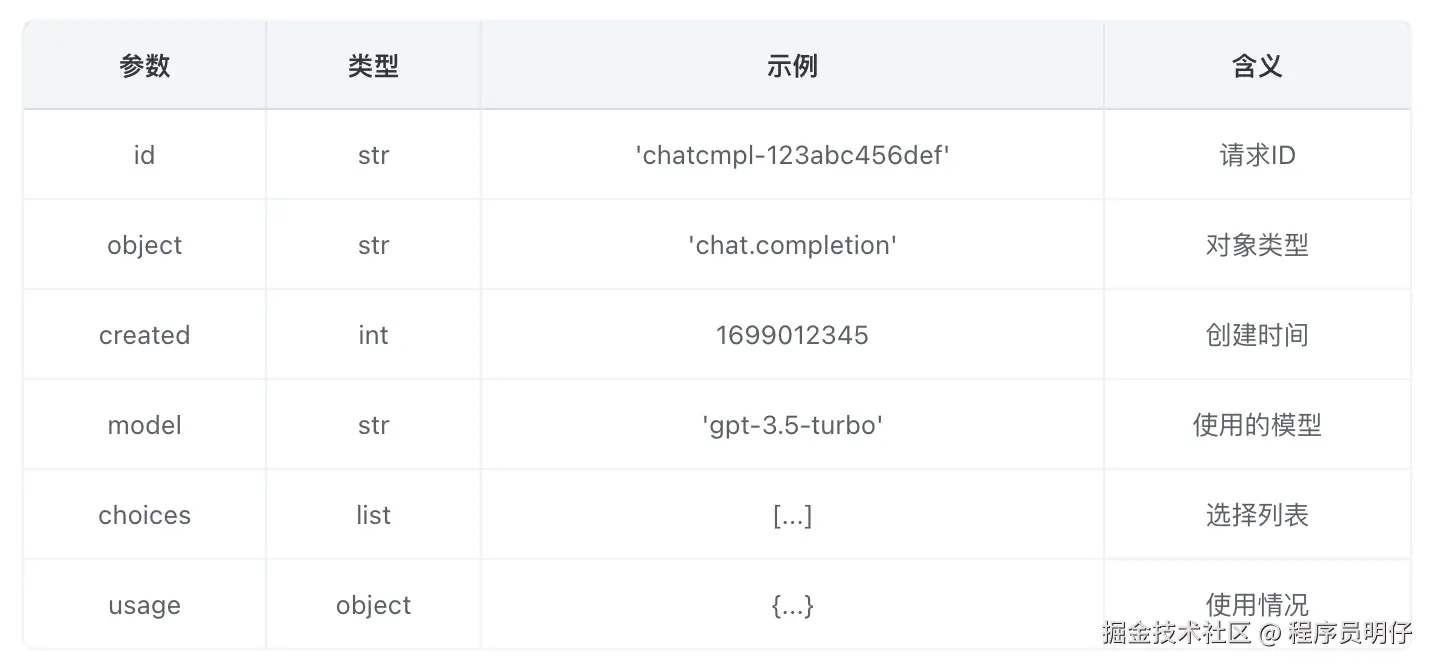
Task: Select the 'choices' parameter cell
Action: [145, 515]
